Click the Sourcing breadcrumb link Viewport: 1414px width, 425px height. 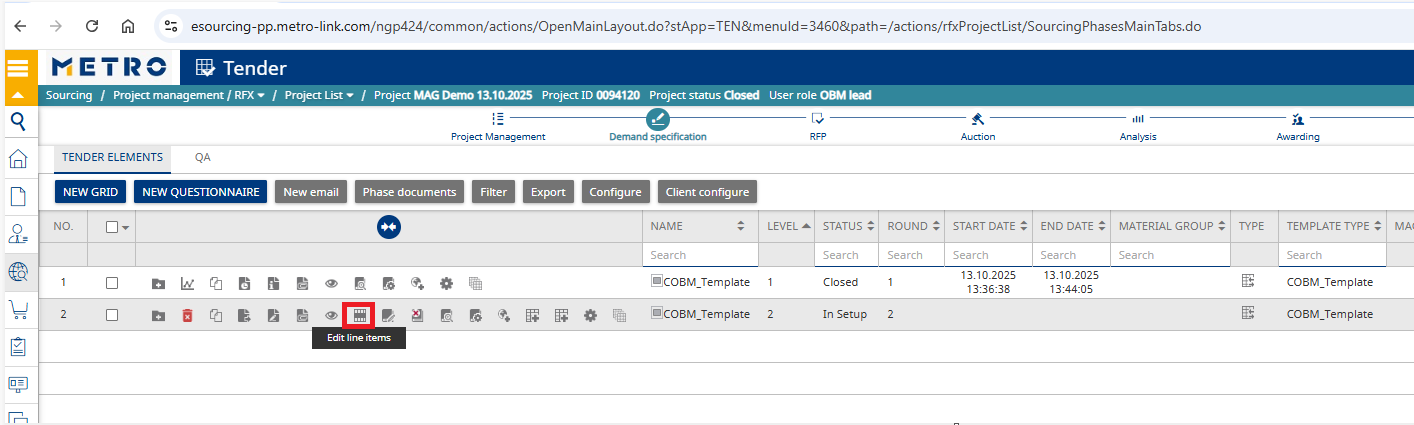point(68,95)
